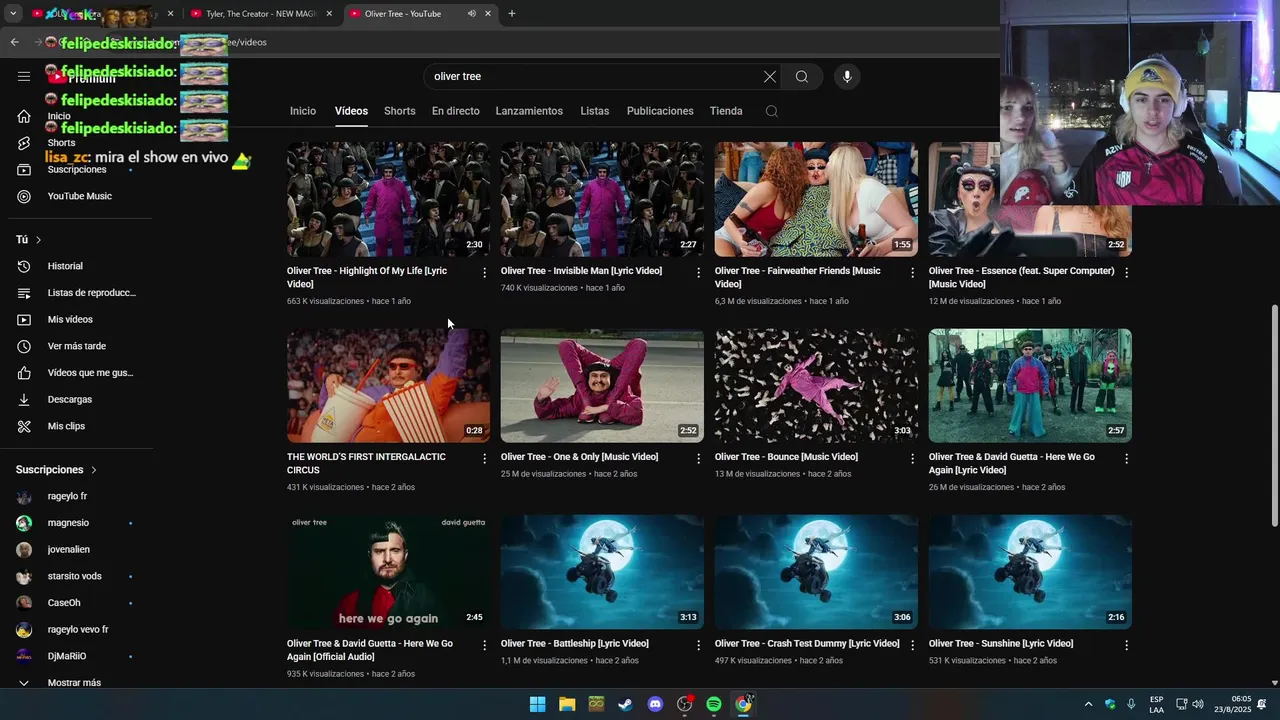Play One & Only music video thumbnail
This screenshot has width=1280, height=720.
click(x=602, y=385)
